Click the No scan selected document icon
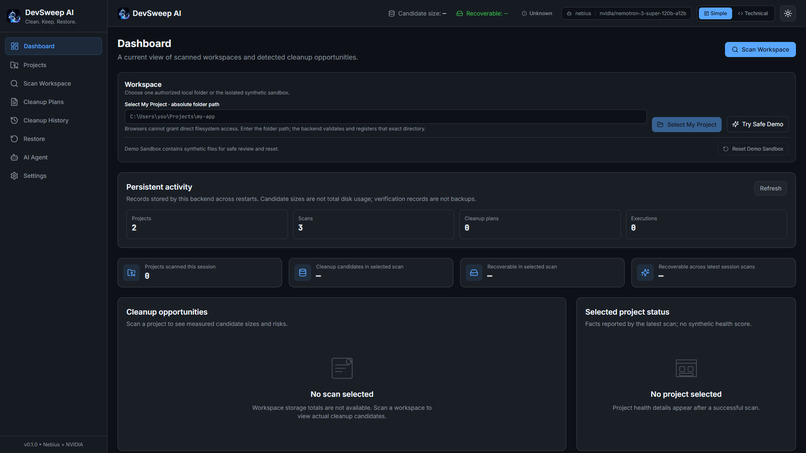This screenshot has height=453, width=806. [x=342, y=368]
